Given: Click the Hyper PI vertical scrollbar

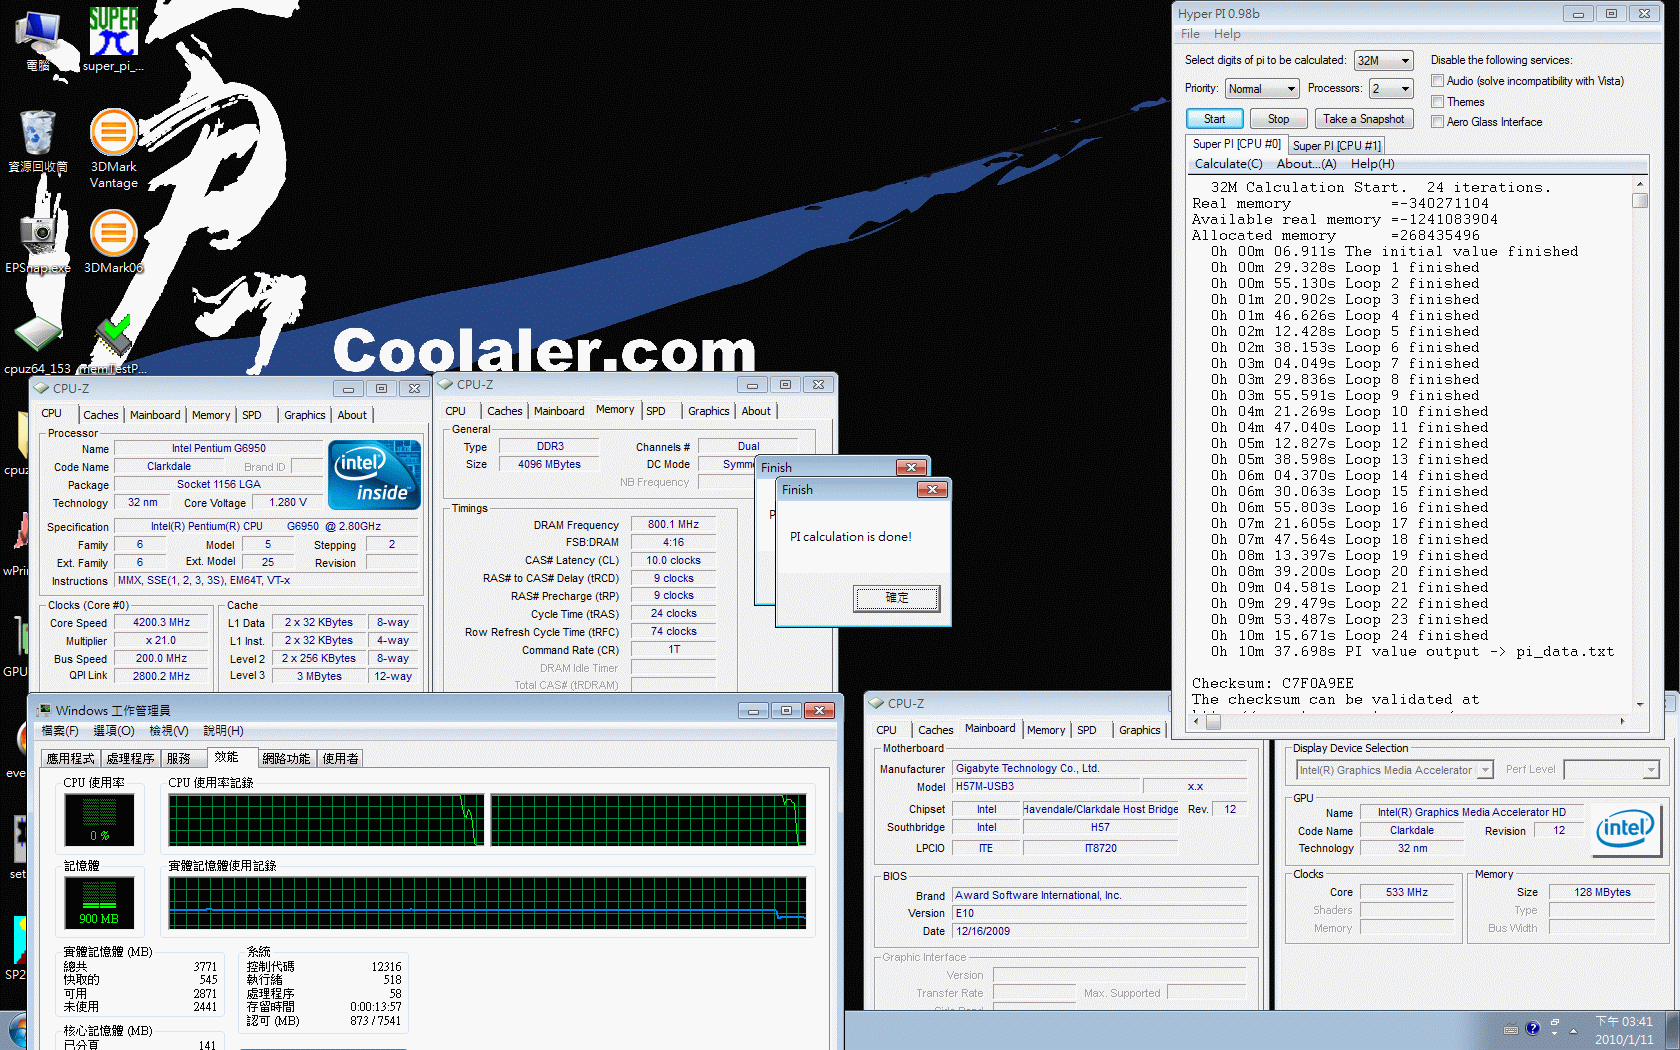Looking at the screenshot, I should pyautogui.click(x=1639, y=444).
